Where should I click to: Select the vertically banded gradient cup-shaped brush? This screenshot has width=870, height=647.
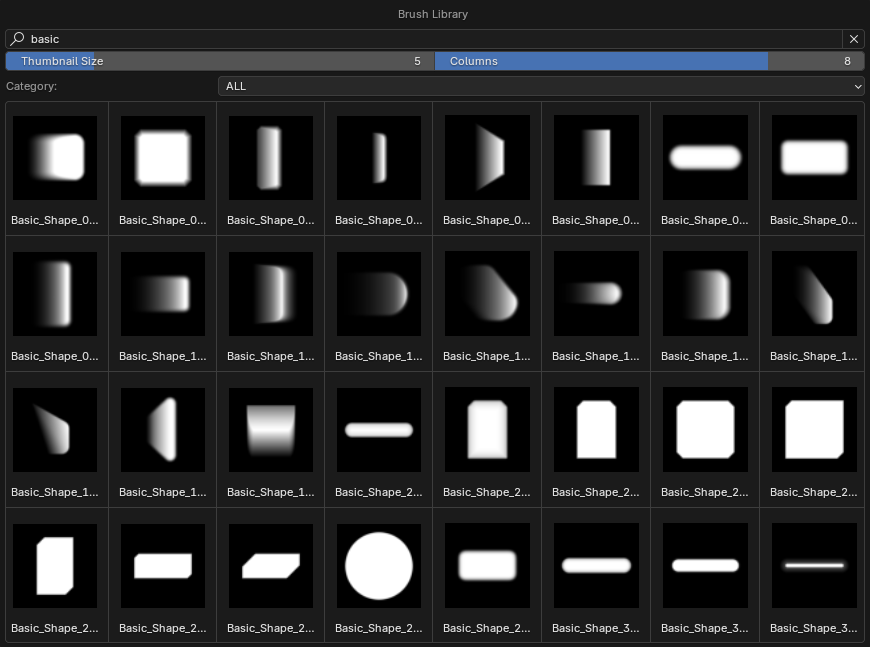point(270,429)
